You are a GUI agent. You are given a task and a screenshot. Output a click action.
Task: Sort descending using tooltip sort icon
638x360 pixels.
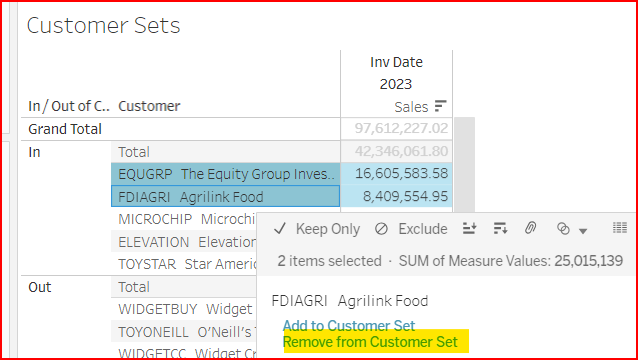[500, 229]
